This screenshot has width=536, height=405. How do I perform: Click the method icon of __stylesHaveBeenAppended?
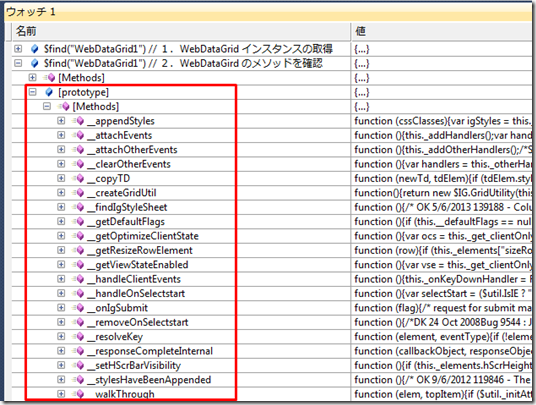tap(78, 380)
